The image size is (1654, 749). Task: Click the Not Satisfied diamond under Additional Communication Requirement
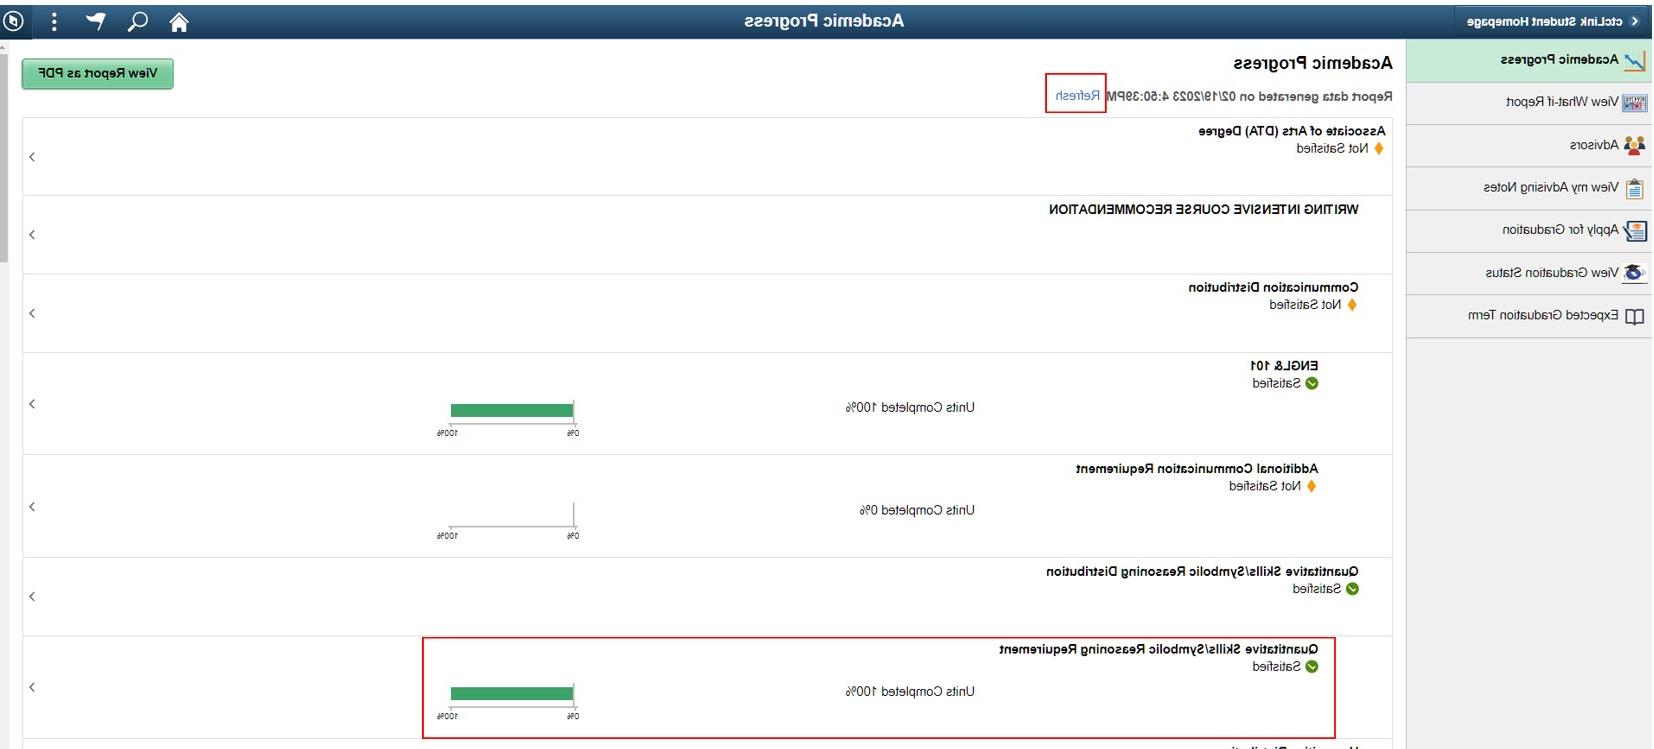1311,486
